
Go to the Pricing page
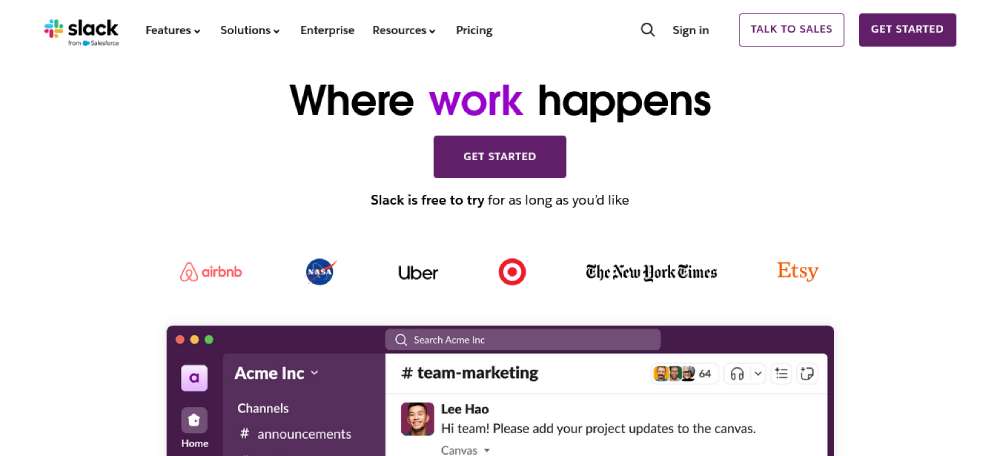point(474,30)
